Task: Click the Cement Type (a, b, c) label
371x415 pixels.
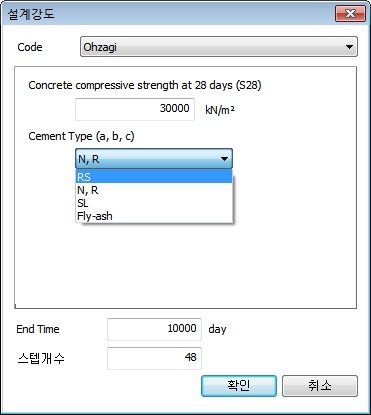Action: pos(81,136)
